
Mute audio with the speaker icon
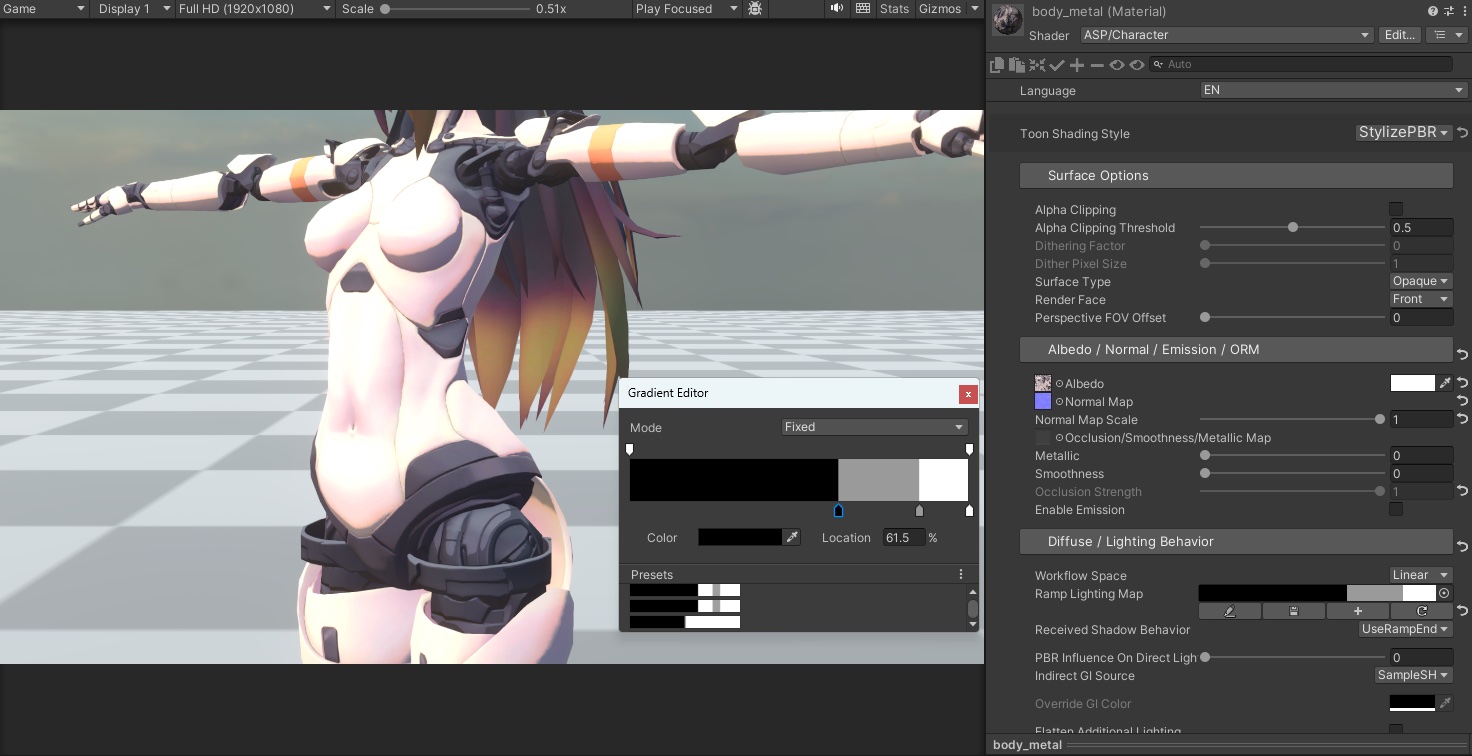[x=836, y=9]
